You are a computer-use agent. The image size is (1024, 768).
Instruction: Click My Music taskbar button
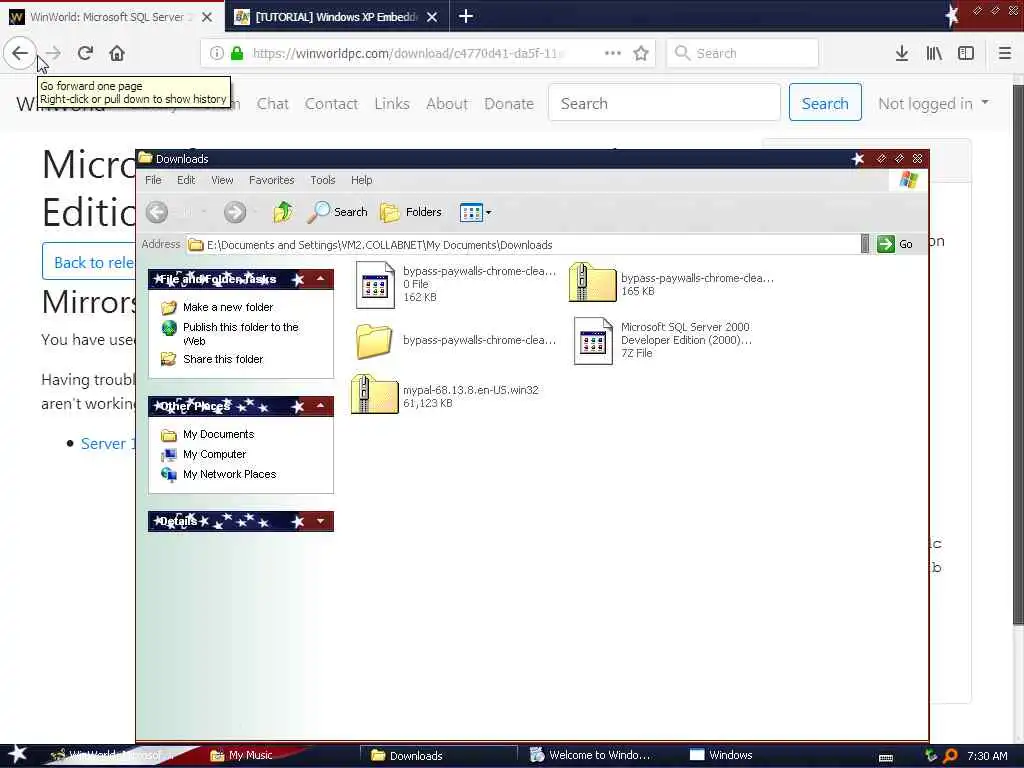tap(250, 756)
